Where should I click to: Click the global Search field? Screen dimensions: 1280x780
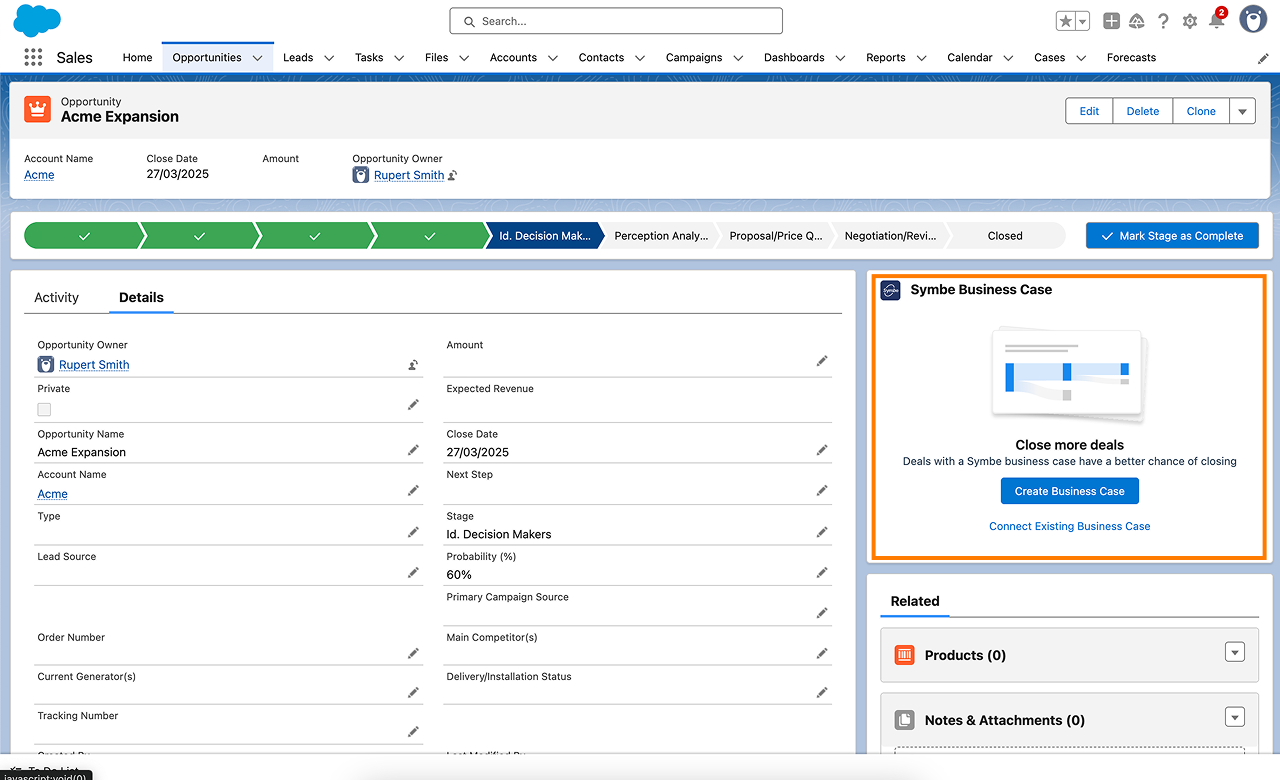(616, 21)
